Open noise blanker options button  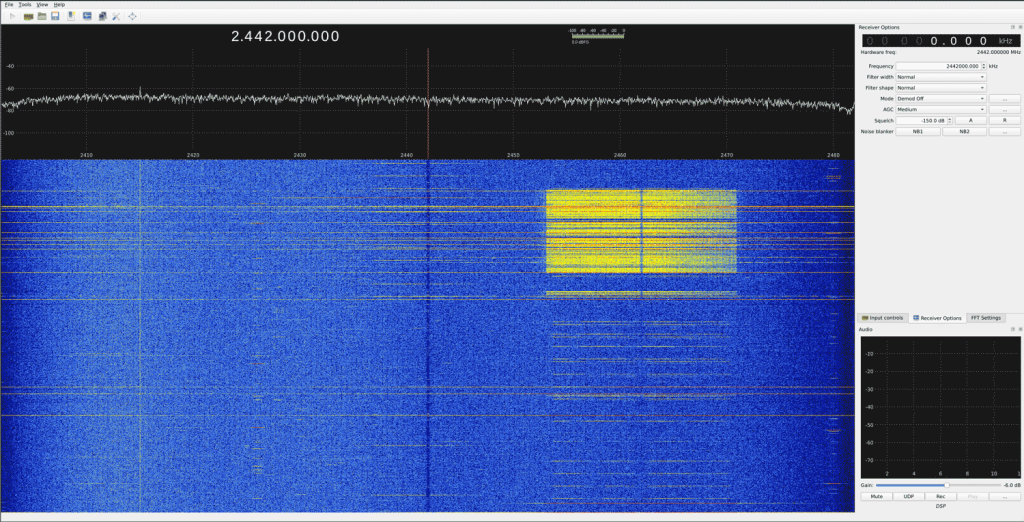point(1004,131)
